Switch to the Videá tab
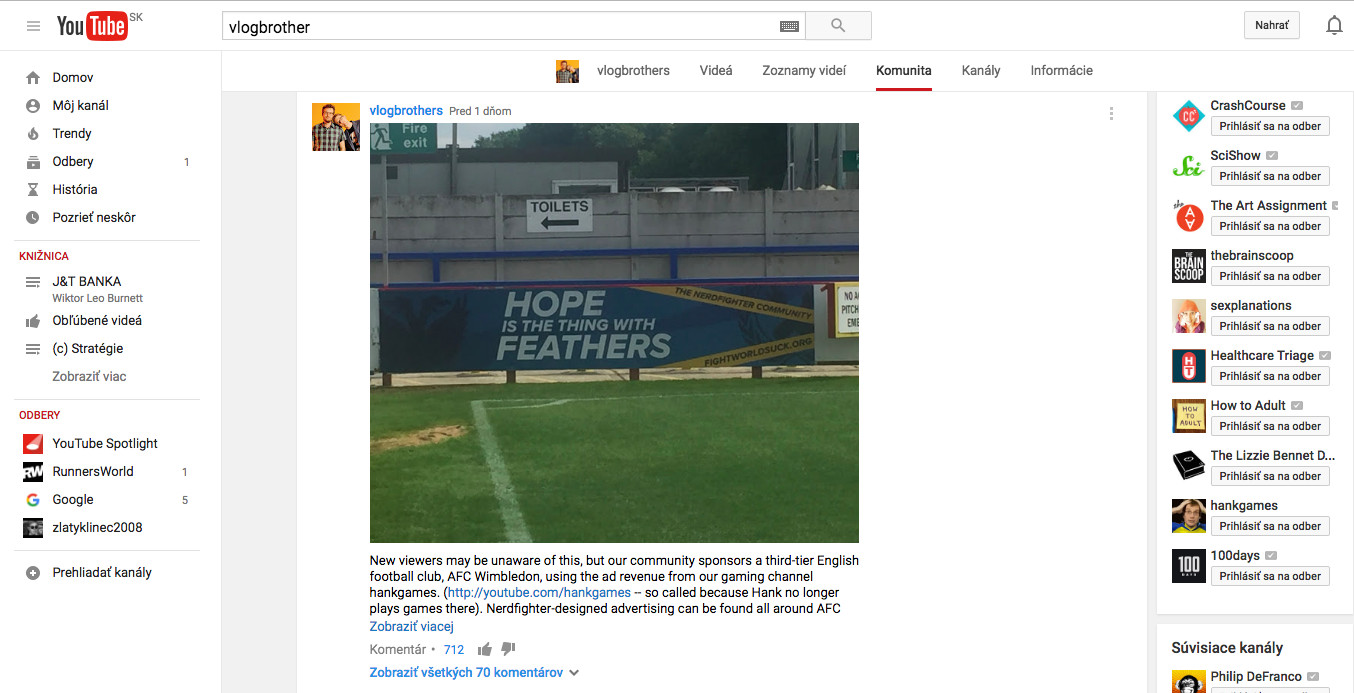1354x693 pixels. click(x=716, y=71)
